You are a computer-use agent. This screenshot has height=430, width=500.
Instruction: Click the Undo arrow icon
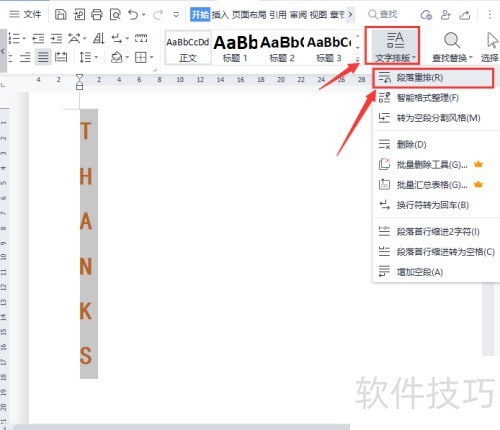[133, 15]
